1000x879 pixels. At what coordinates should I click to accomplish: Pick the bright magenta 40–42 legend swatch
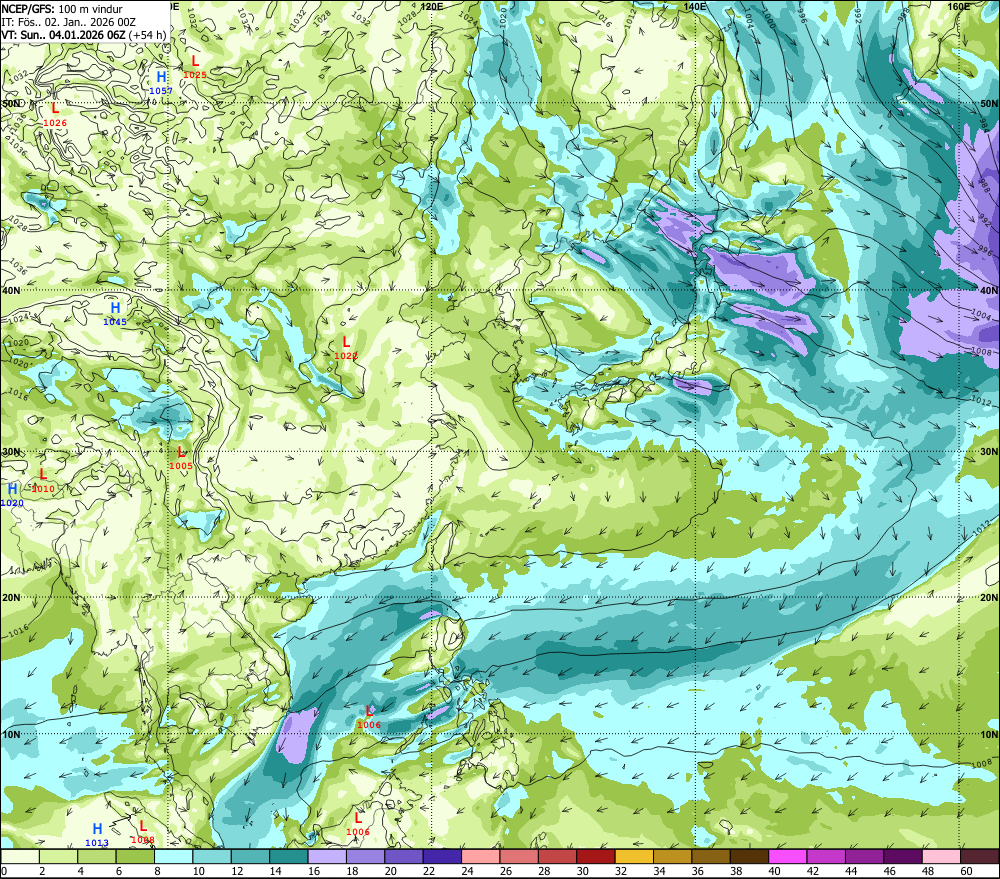pyautogui.click(x=788, y=856)
